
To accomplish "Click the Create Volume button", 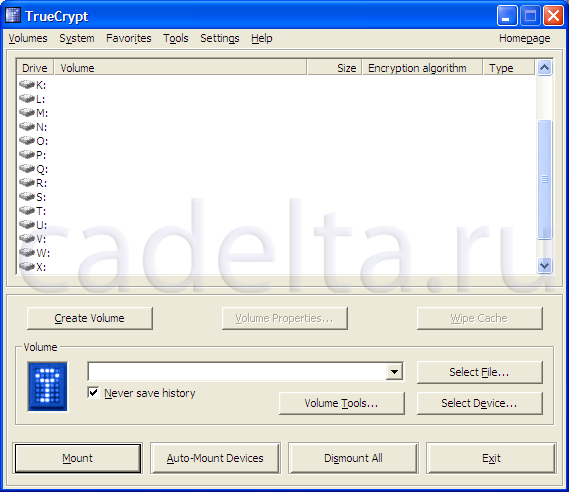I will click(x=90, y=318).
